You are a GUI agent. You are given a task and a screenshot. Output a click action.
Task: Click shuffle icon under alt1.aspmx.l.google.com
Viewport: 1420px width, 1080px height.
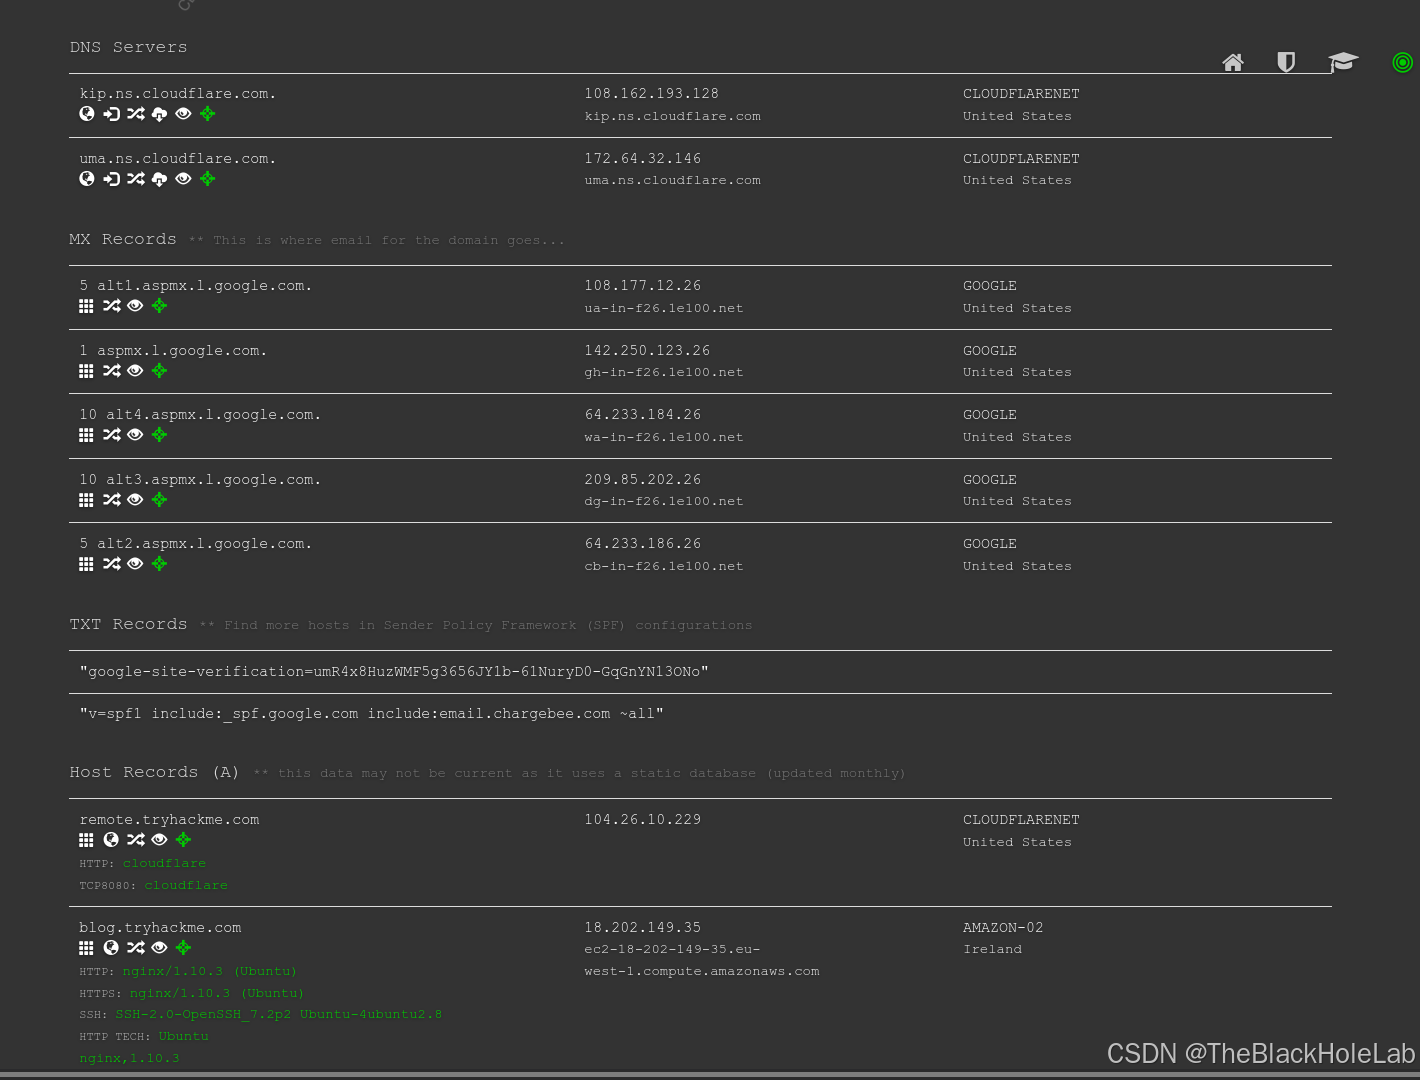111,306
